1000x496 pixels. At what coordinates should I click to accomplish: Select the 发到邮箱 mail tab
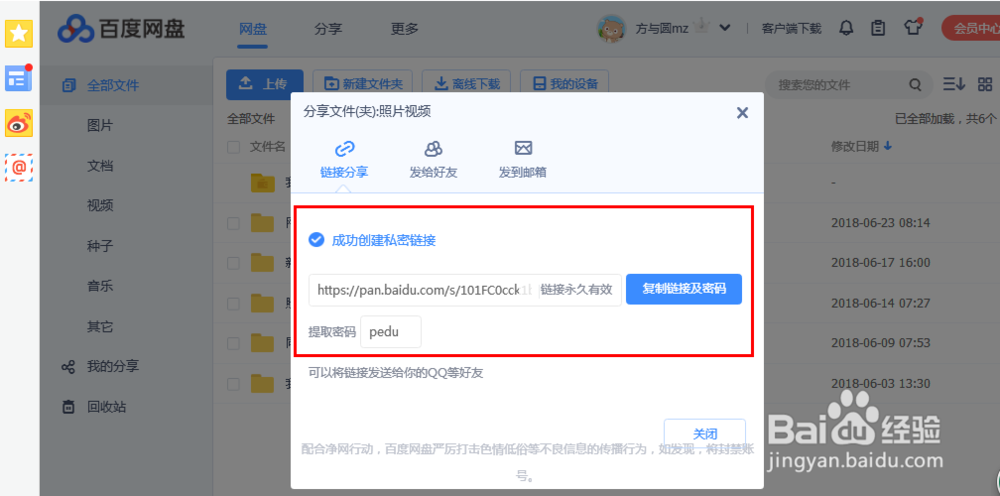tap(523, 159)
